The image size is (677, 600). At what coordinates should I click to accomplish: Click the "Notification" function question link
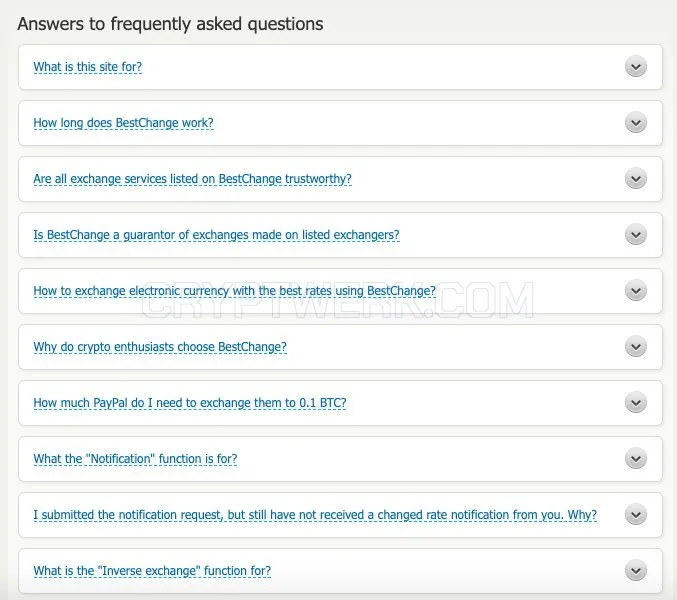pos(135,459)
